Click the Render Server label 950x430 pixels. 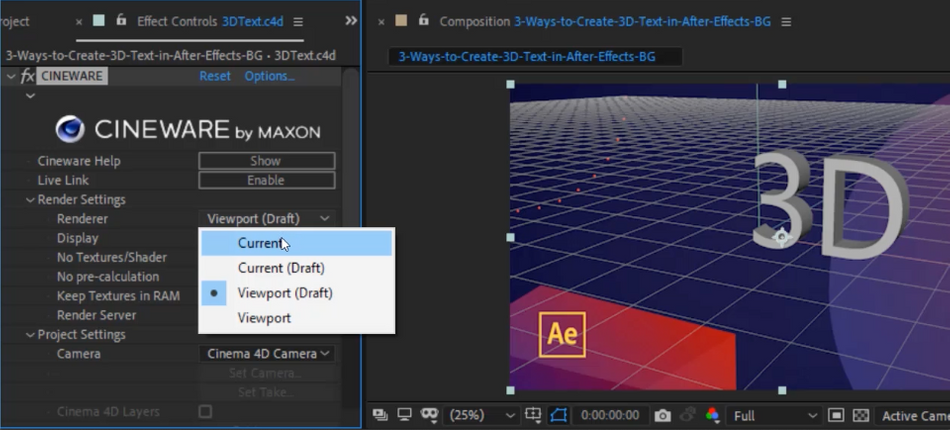(96, 316)
